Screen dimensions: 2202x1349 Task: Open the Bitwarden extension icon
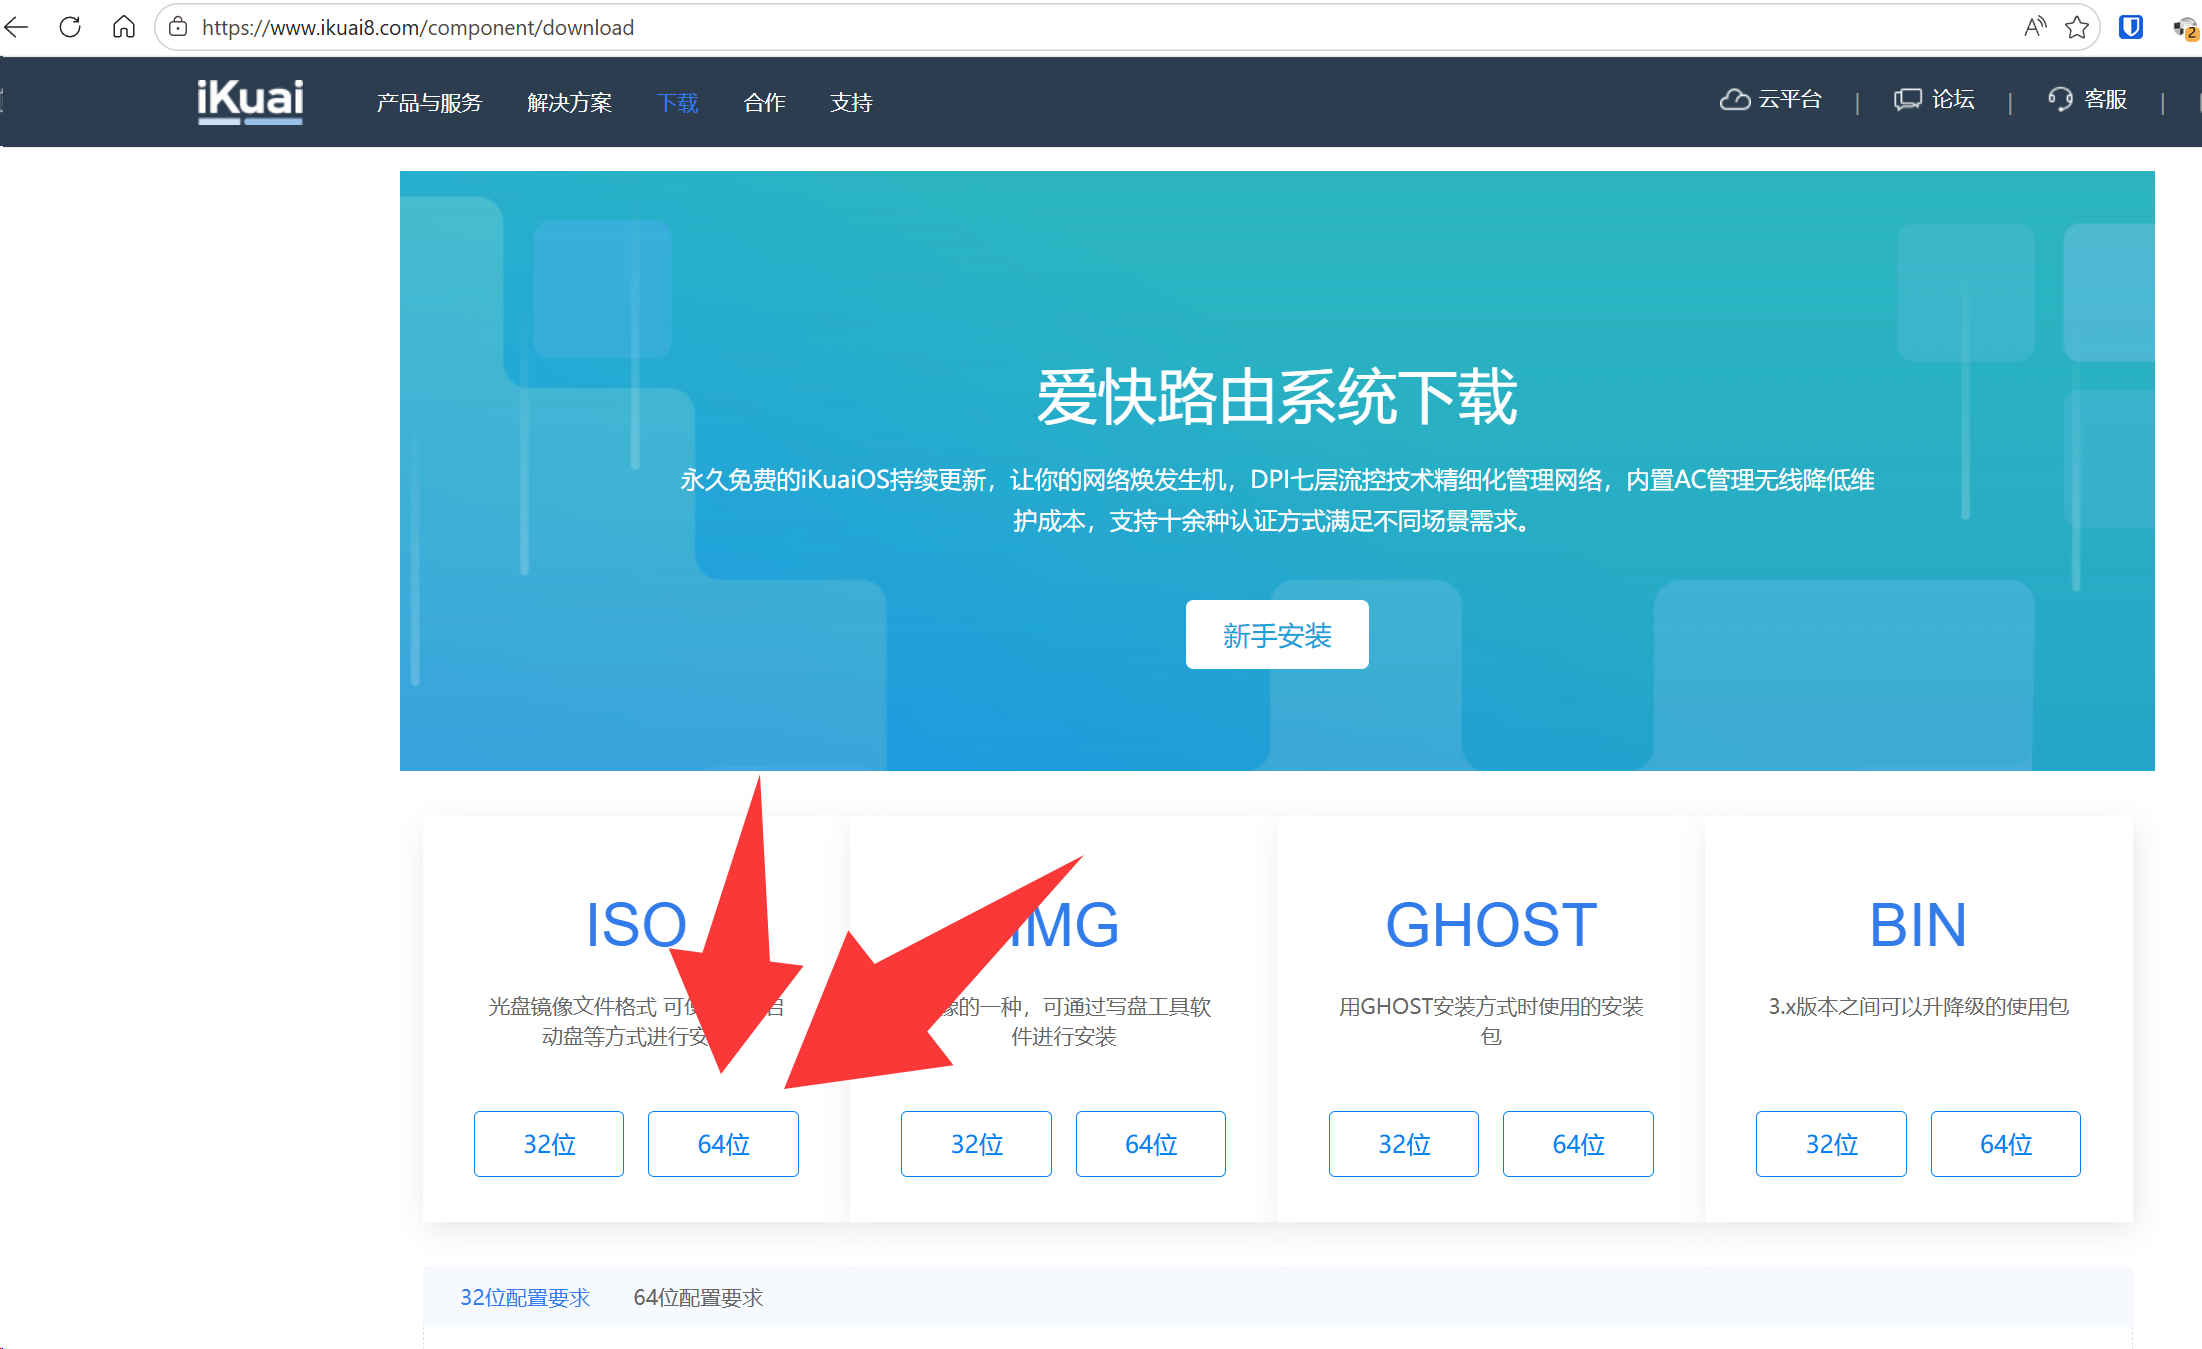[x=2130, y=27]
